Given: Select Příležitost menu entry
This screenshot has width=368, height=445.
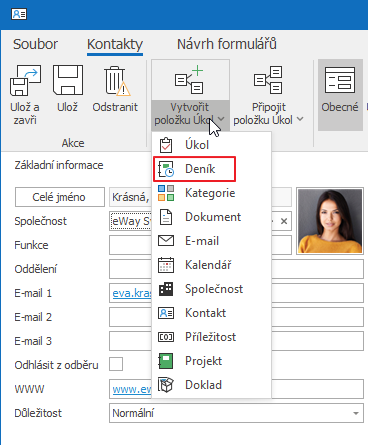Looking at the screenshot, I should 212,337.
